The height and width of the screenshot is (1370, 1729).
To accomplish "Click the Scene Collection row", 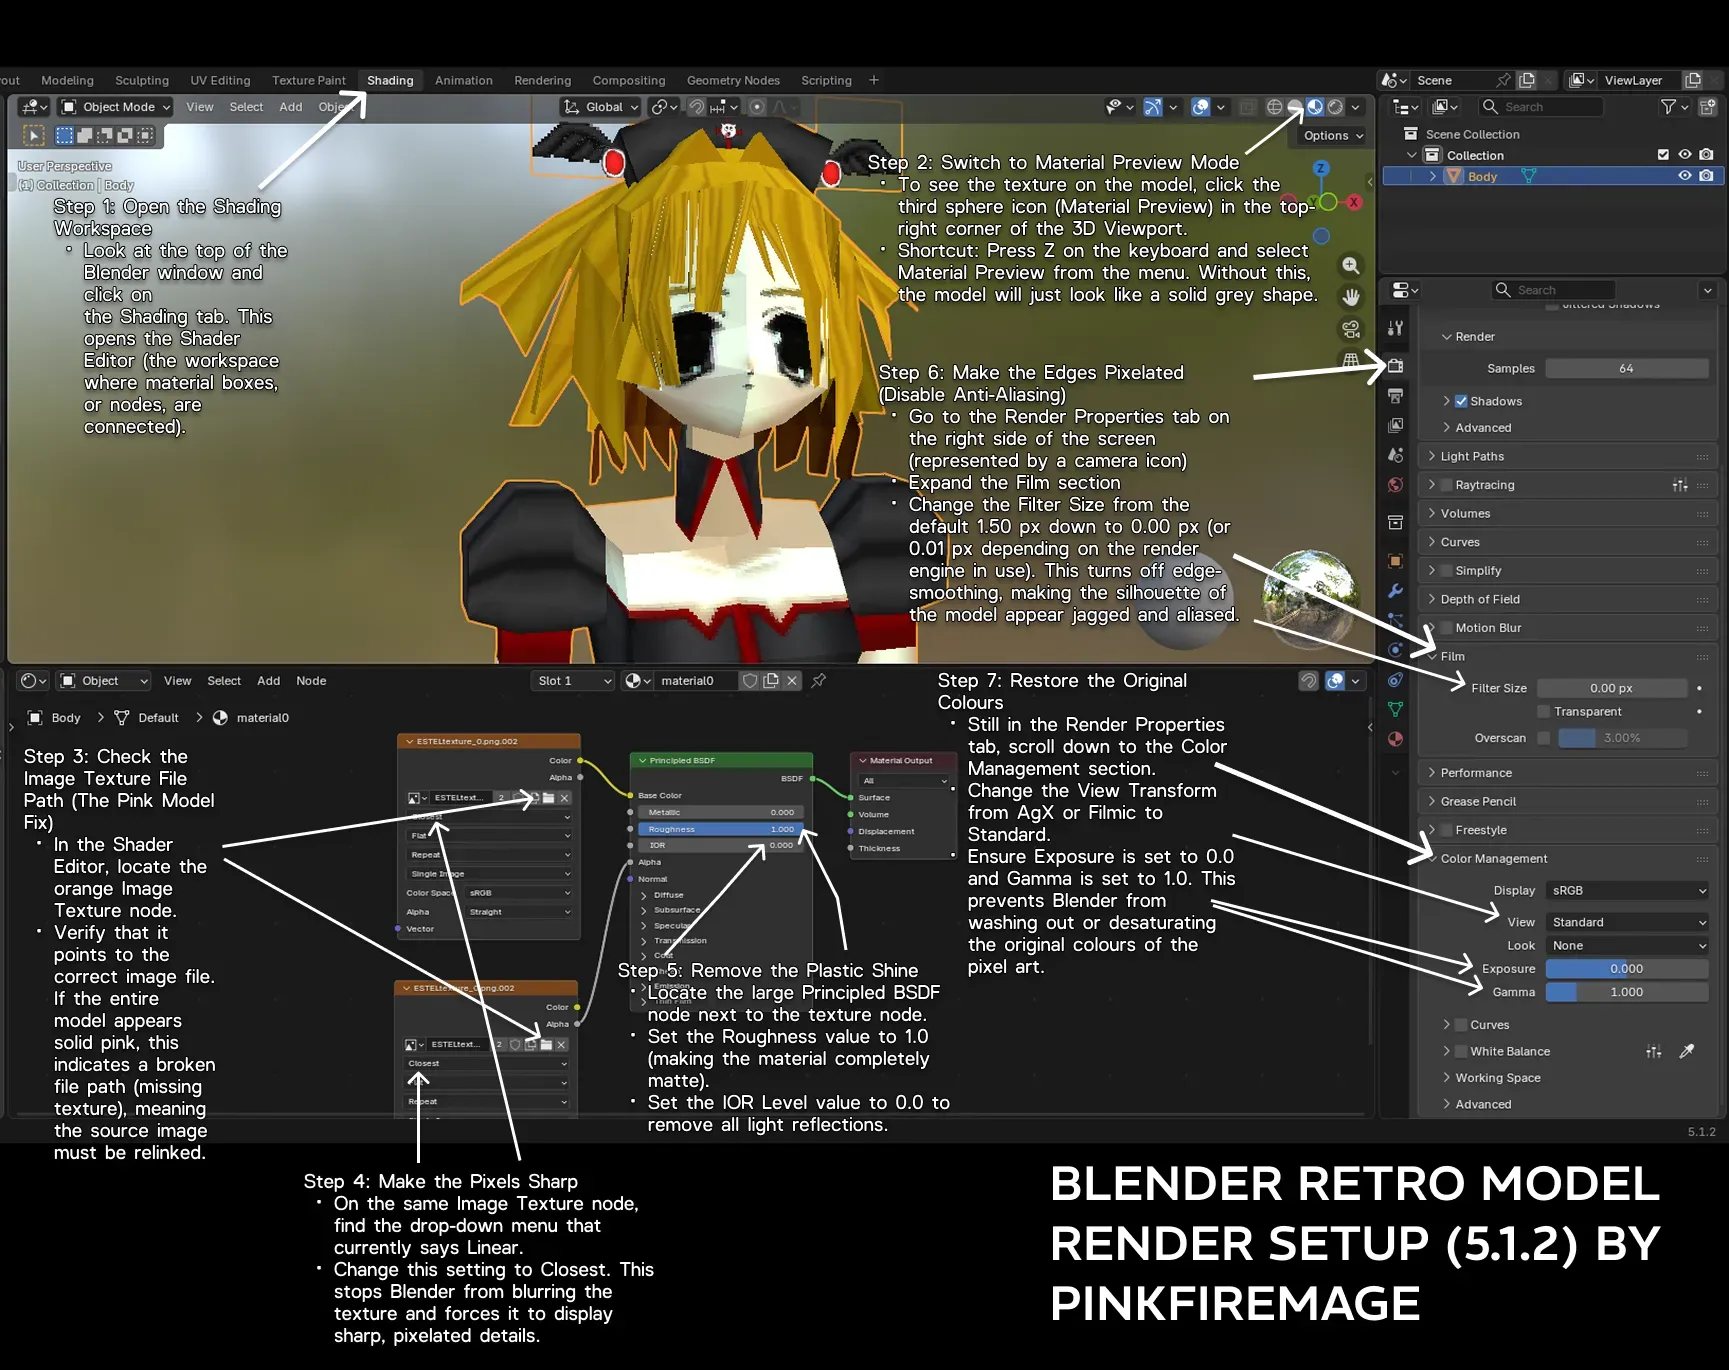I will [x=1472, y=134].
